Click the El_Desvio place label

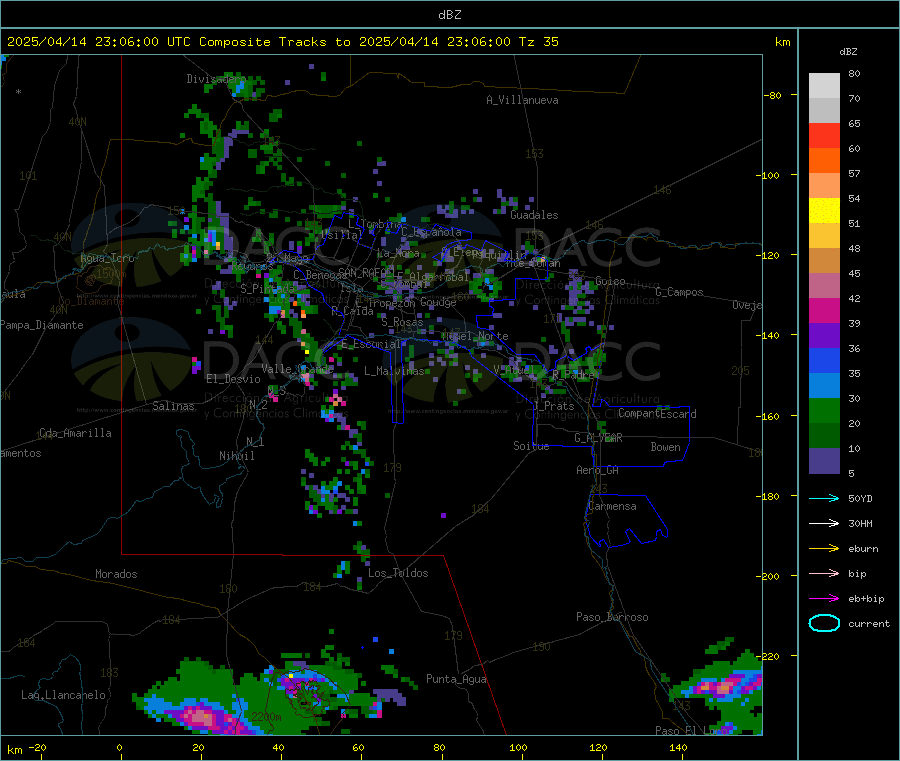(x=233, y=379)
